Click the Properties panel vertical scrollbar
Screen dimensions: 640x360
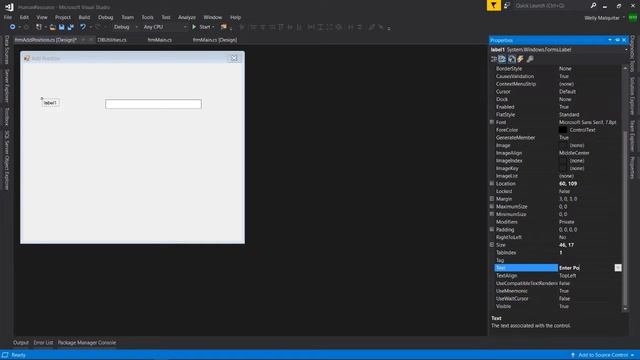pos(625,218)
